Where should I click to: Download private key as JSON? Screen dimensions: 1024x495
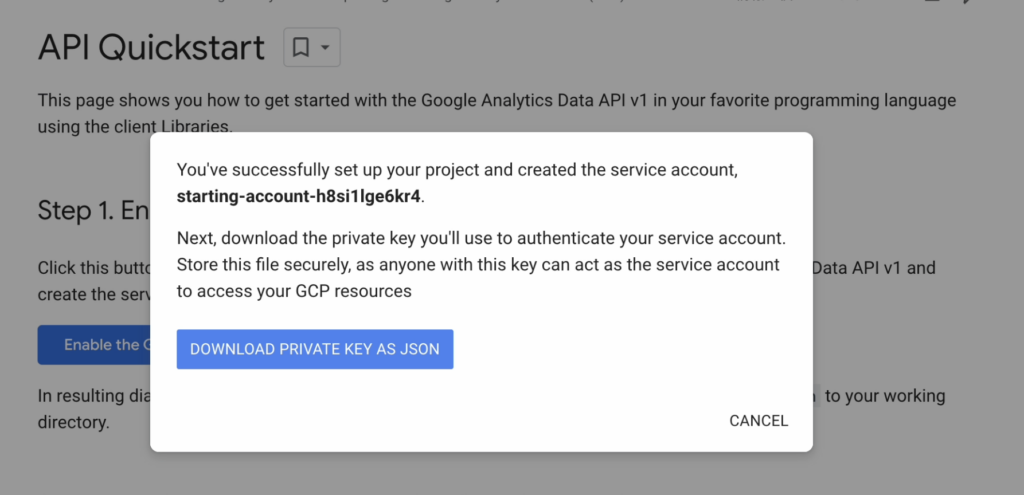(x=315, y=349)
